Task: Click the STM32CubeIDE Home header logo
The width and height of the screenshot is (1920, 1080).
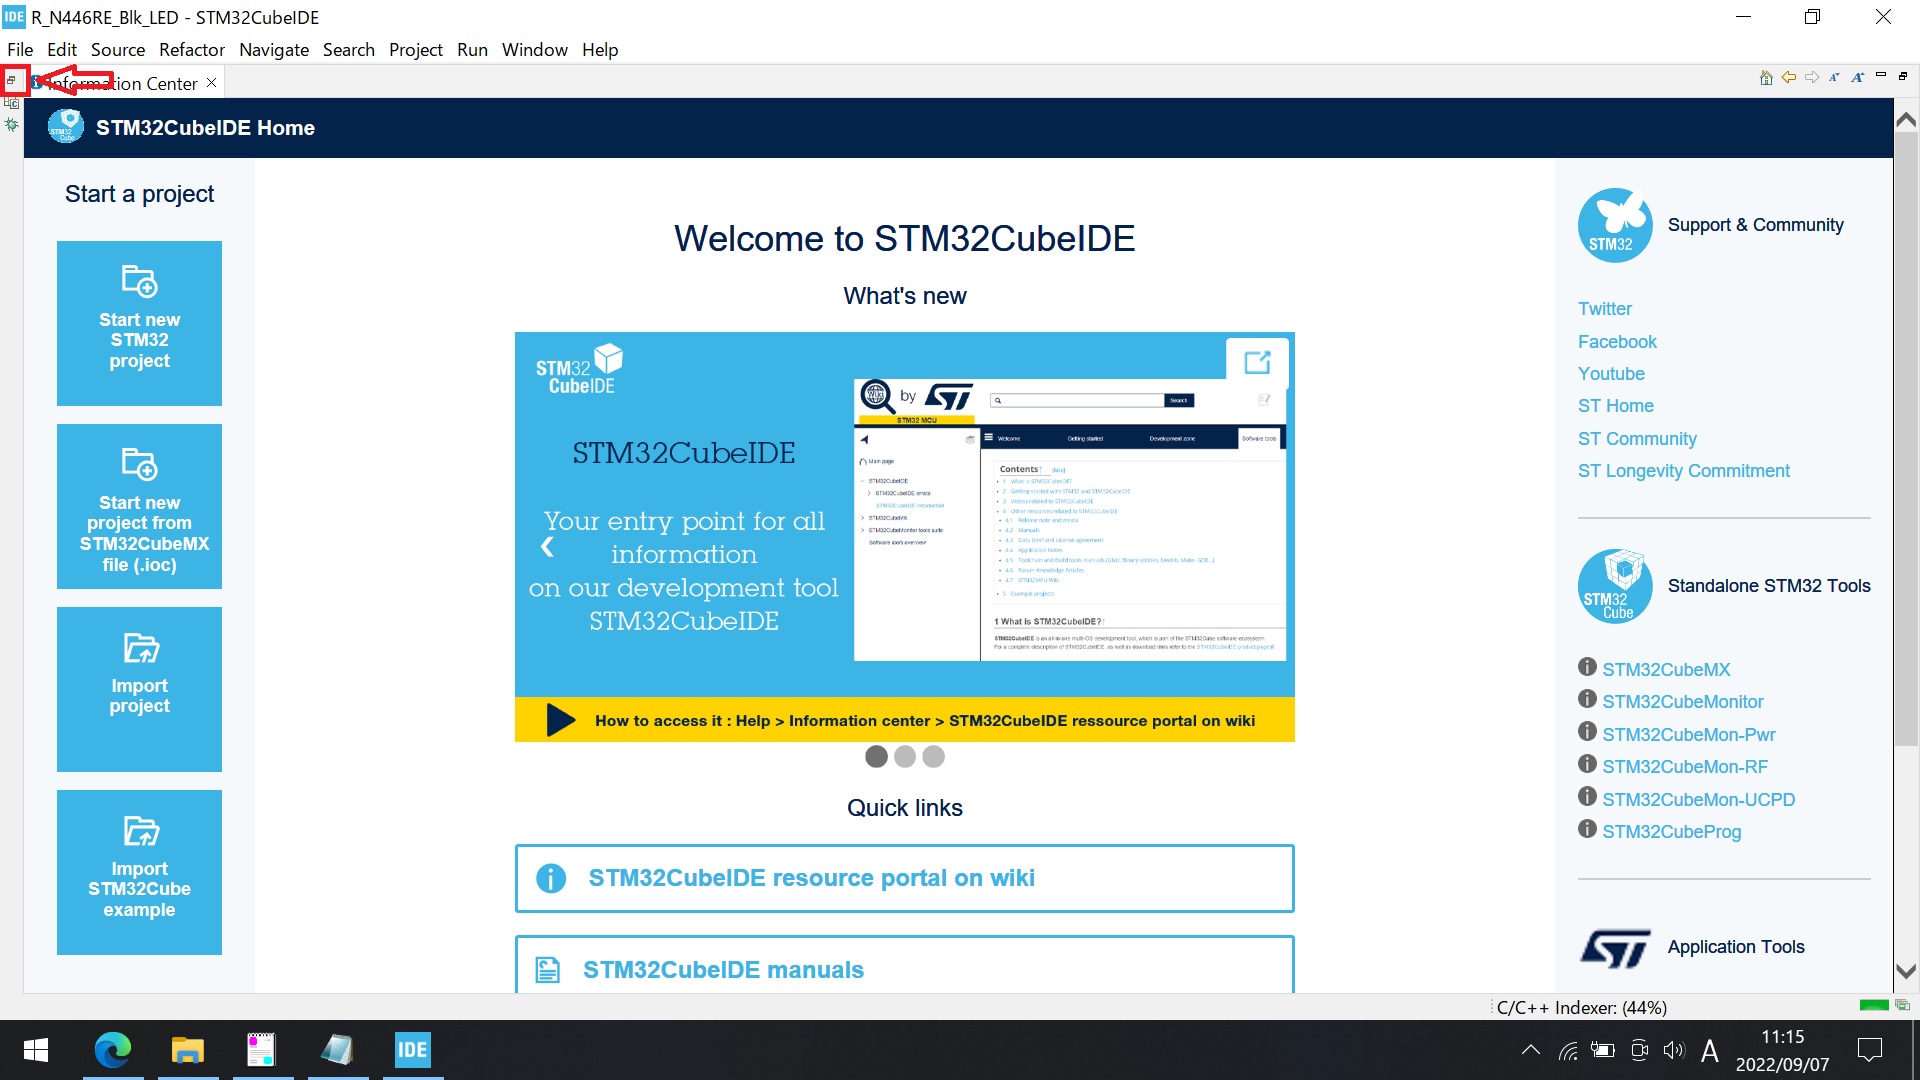Action: pos(66,127)
